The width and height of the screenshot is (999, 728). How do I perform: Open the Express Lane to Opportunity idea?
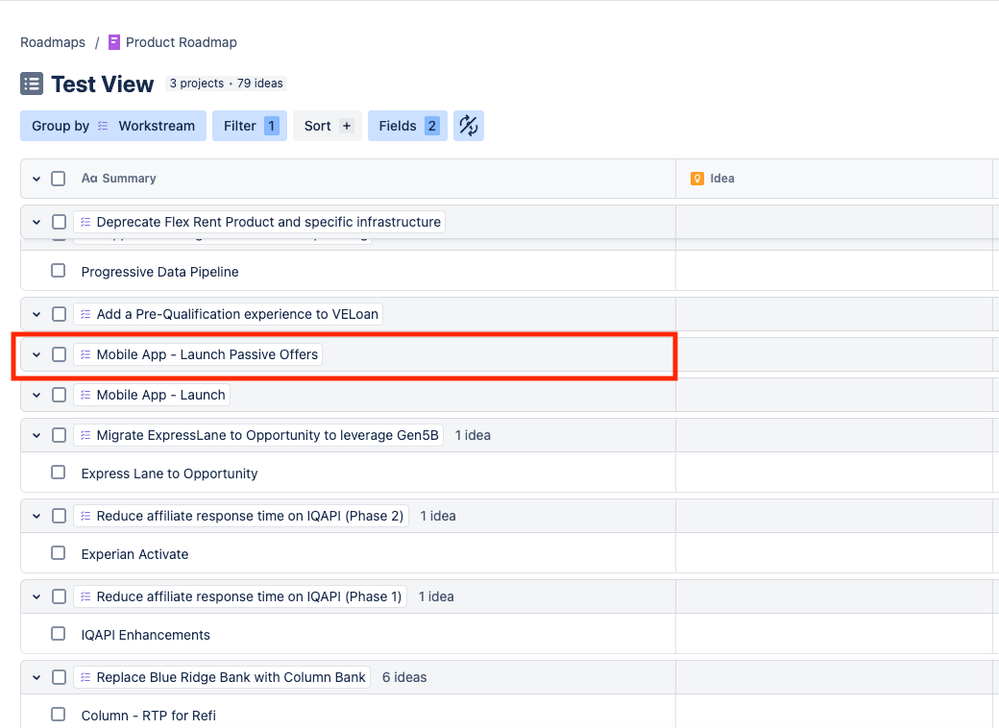pos(169,474)
